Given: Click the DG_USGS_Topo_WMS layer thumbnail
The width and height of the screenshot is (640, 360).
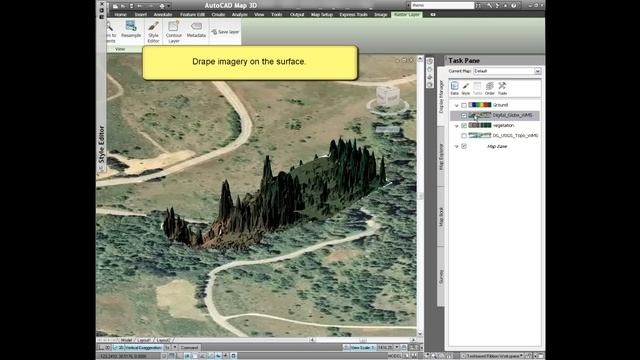Looking at the screenshot, I should point(480,136).
